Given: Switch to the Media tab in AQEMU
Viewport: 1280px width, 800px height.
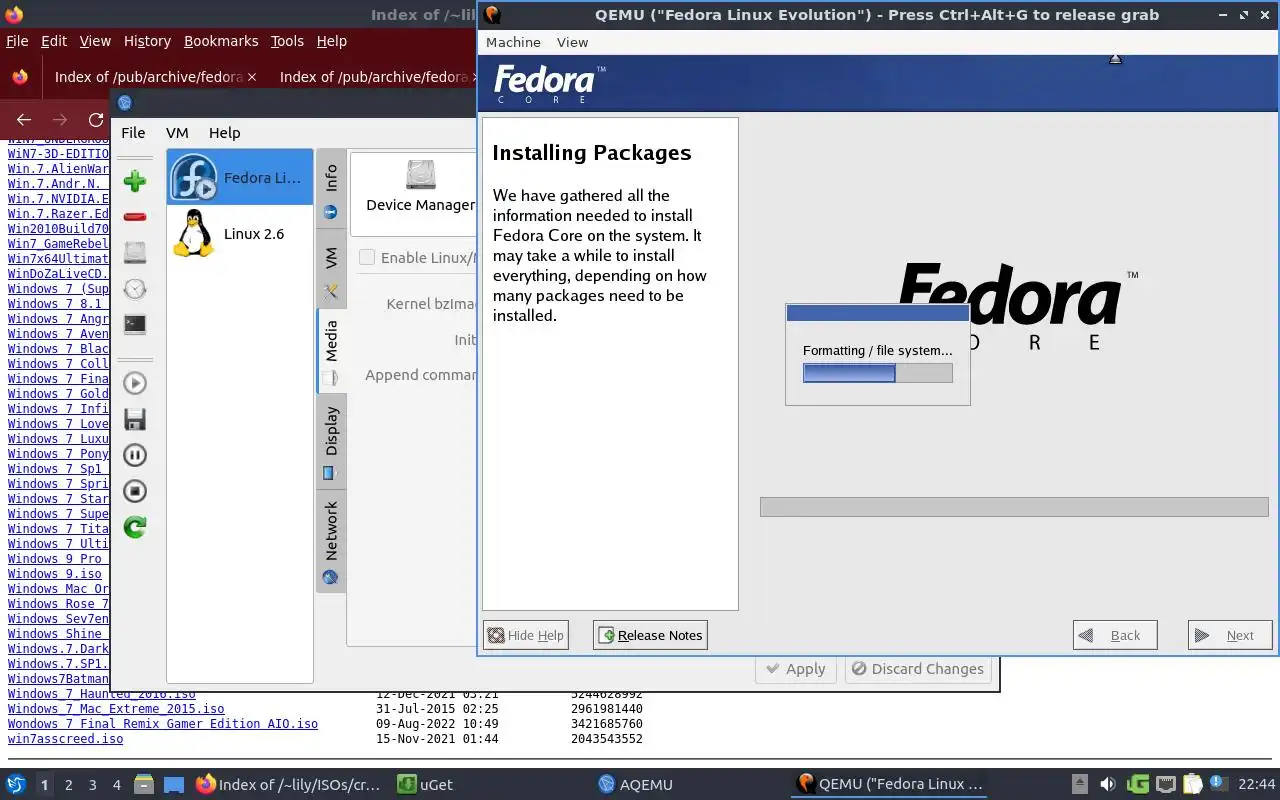Looking at the screenshot, I should pos(331,351).
